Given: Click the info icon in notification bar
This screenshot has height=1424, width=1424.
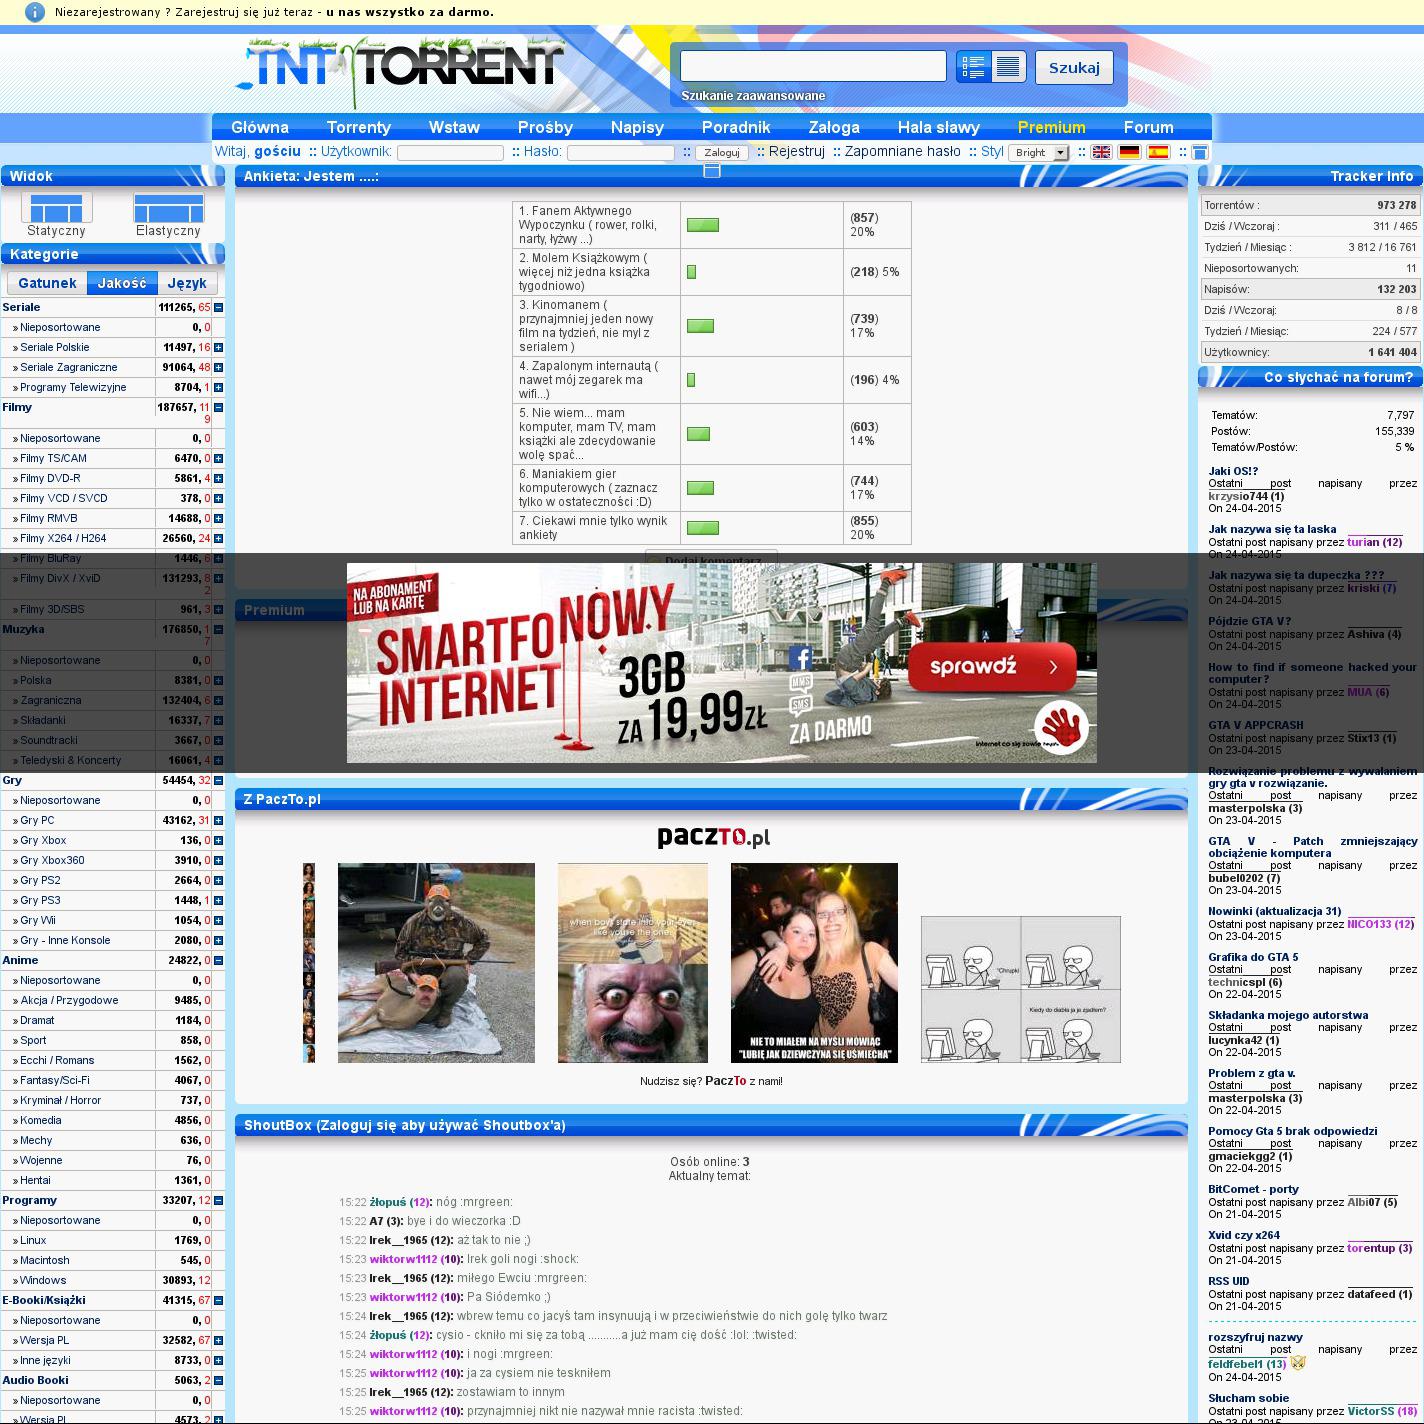Looking at the screenshot, I should pos(34,12).
